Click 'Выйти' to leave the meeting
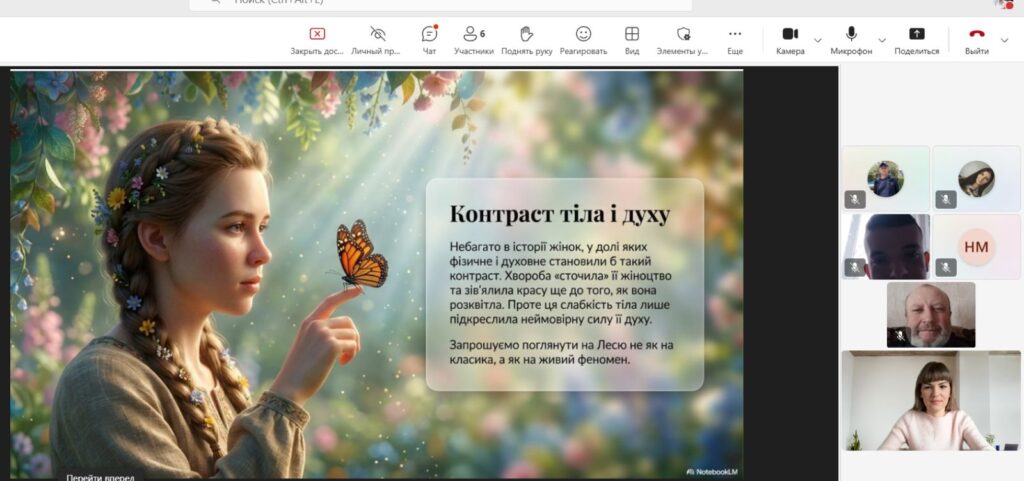Screen dimensions: 1024x481 [976, 35]
